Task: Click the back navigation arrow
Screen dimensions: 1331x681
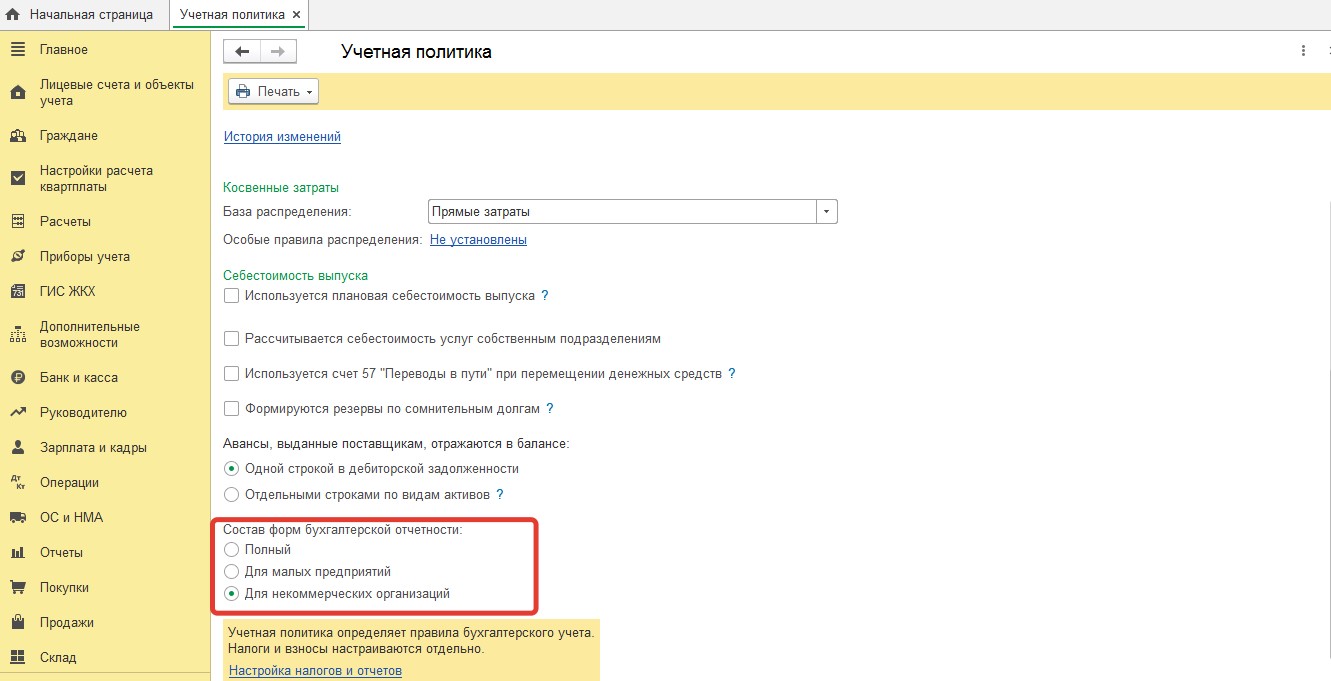Action: coord(242,51)
